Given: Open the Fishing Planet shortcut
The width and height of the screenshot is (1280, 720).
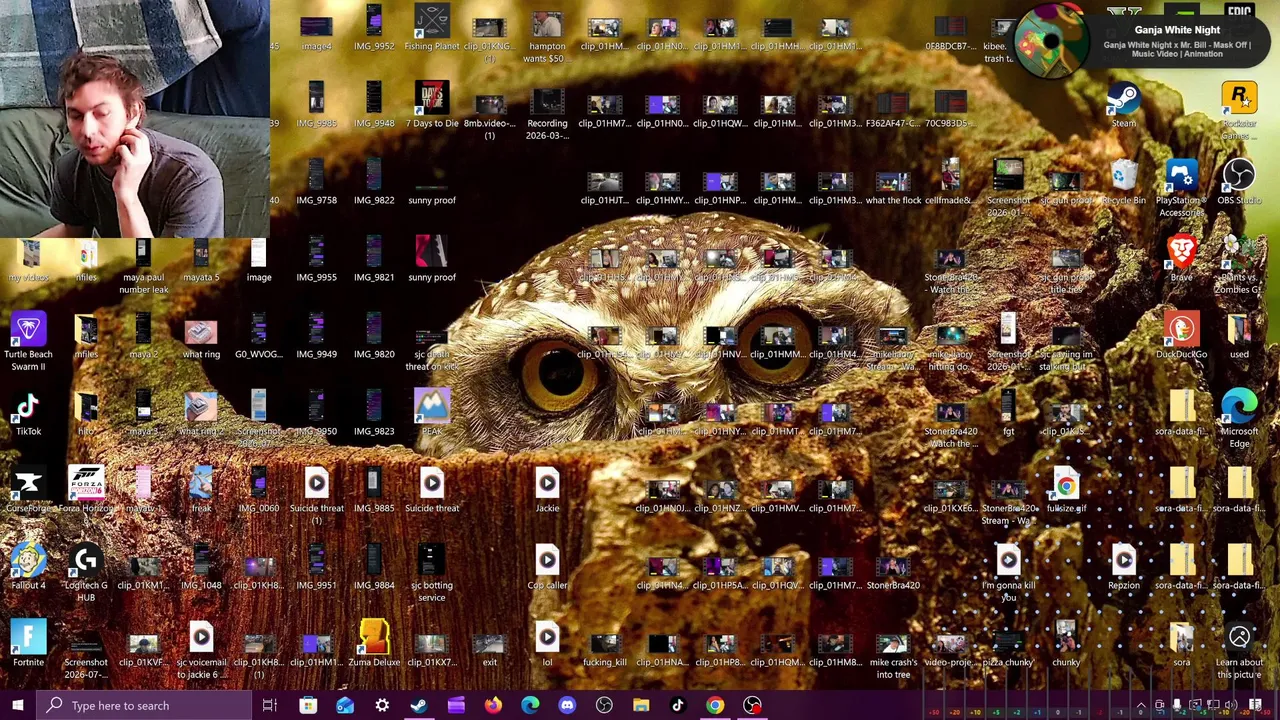Looking at the screenshot, I should pyautogui.click(x=432, y=28).
